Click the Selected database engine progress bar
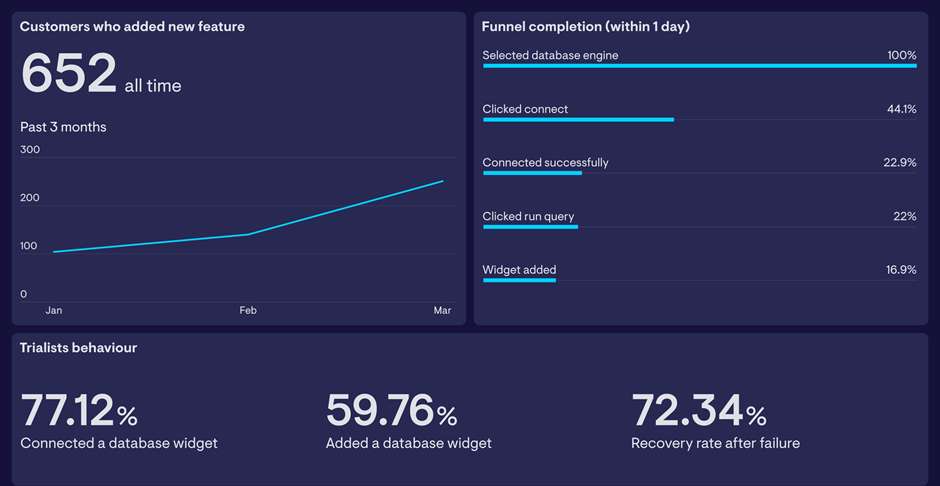The height and width of the screenshot is (486, 940). 699,66
